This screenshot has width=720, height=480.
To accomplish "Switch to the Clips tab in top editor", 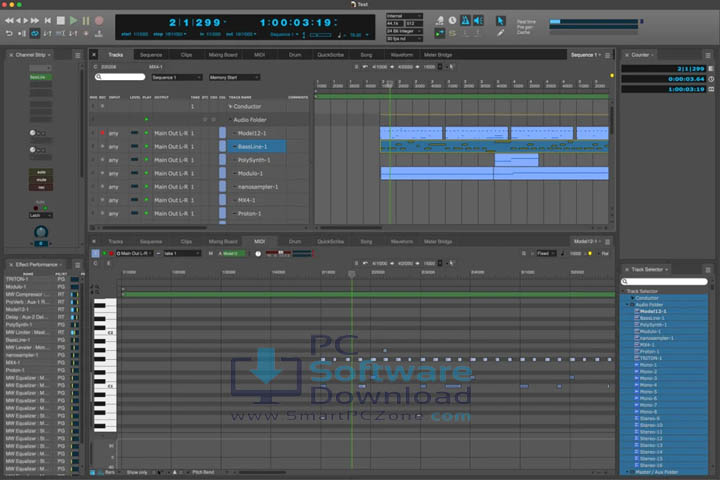I will click(186, 55).
